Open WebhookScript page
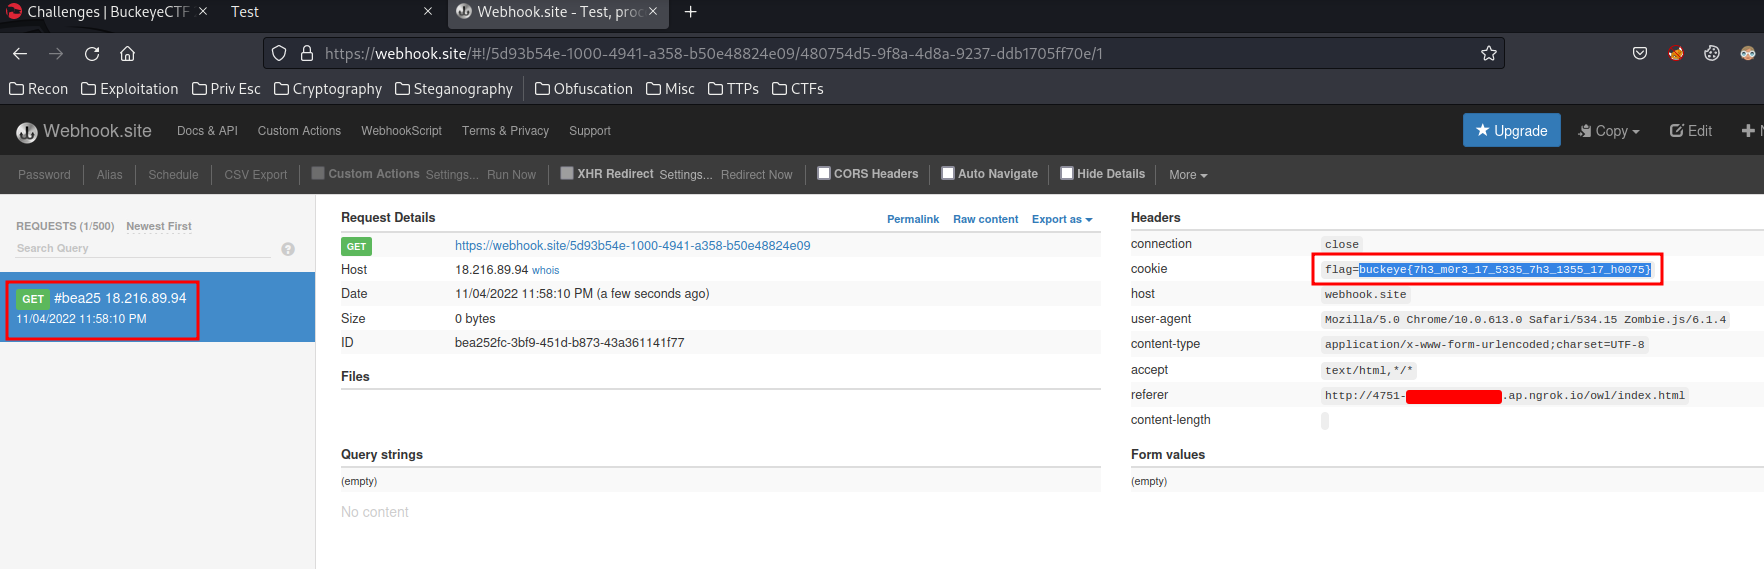1764x569 pixels. click(401, 131)
